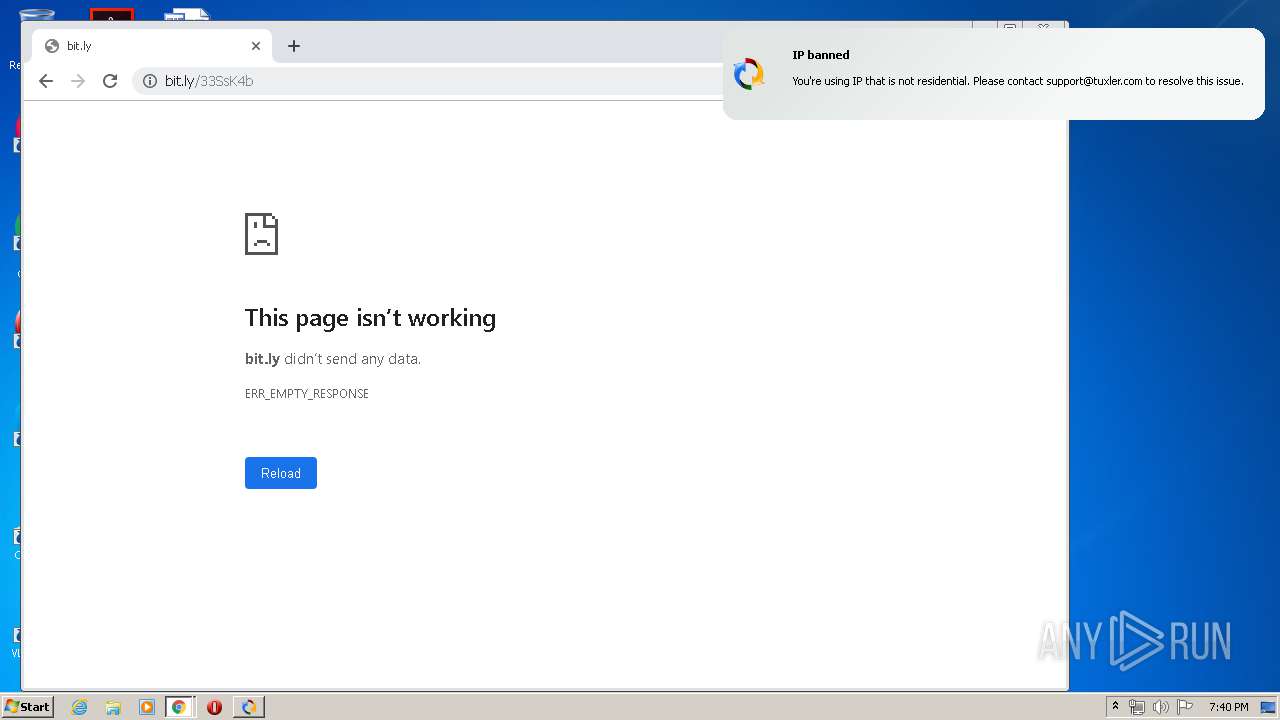This screenshot has width=1280, height=720.
Task: Click the Reload button on the error page
Action: 281,473
